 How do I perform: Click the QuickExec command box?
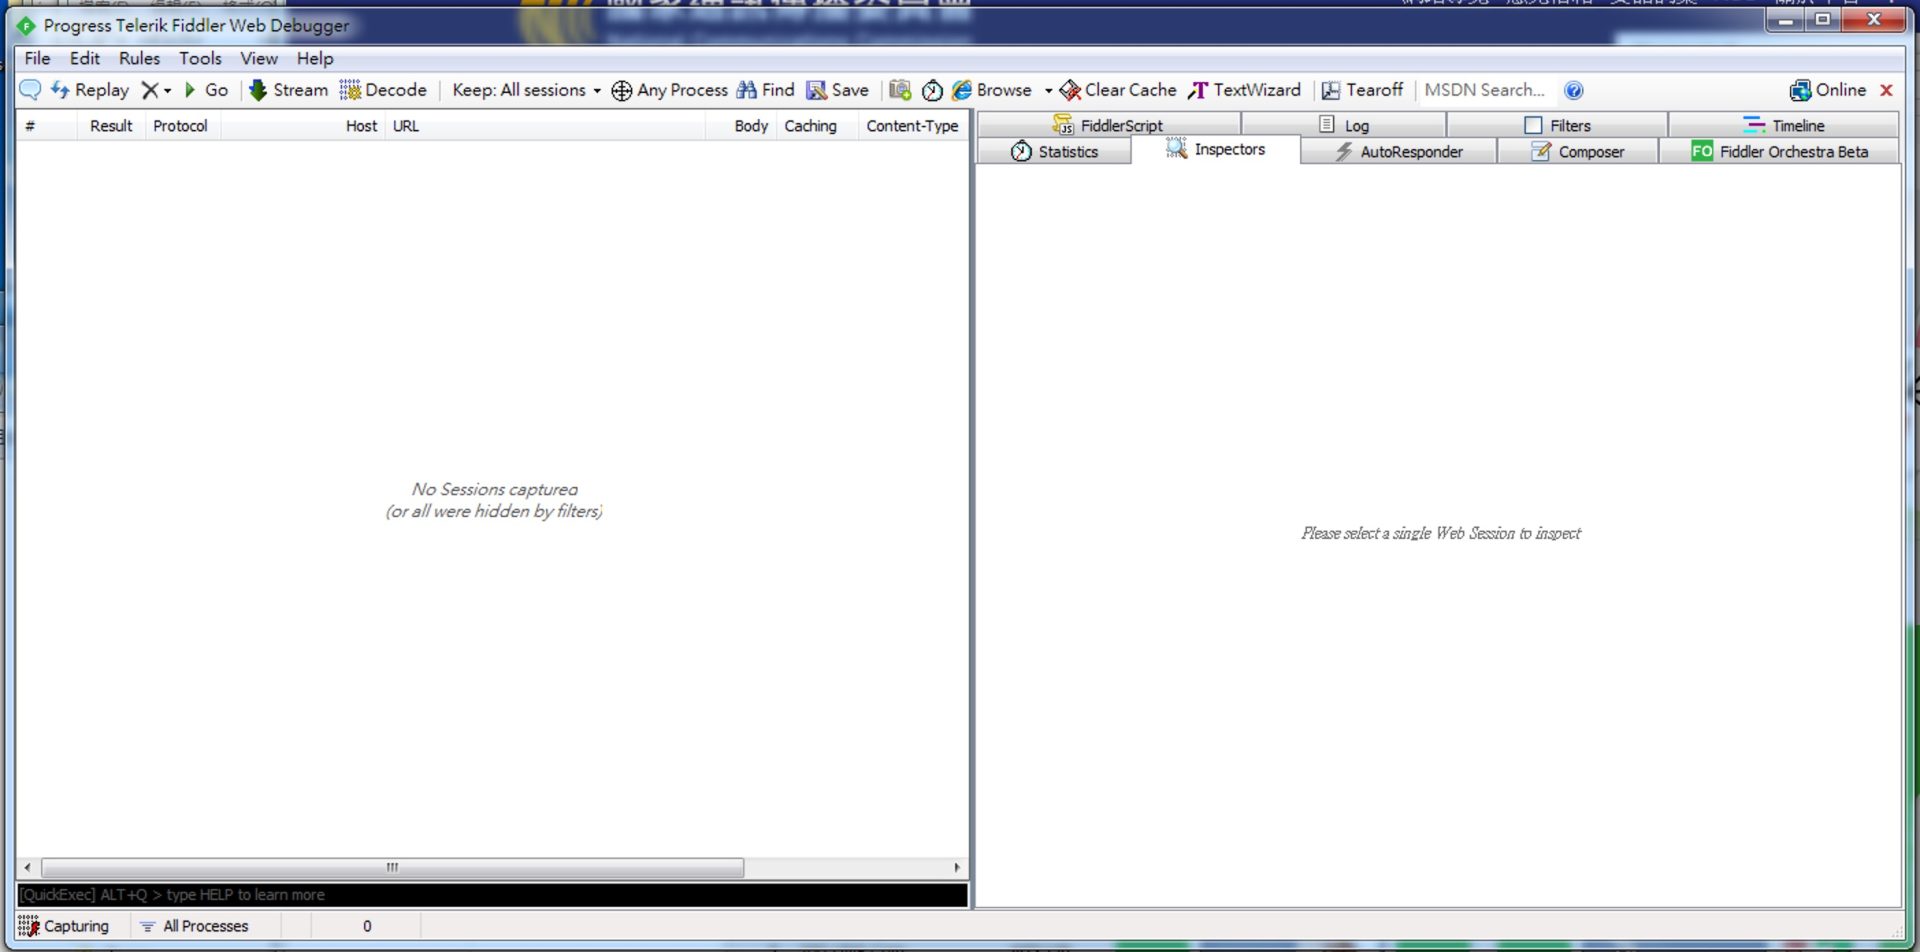click(492, 895)
